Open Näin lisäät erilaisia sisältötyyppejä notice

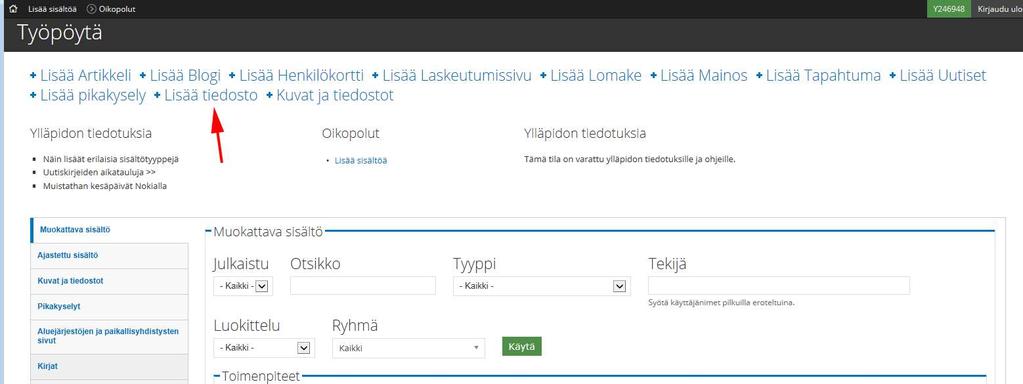(x=111, y=159)
